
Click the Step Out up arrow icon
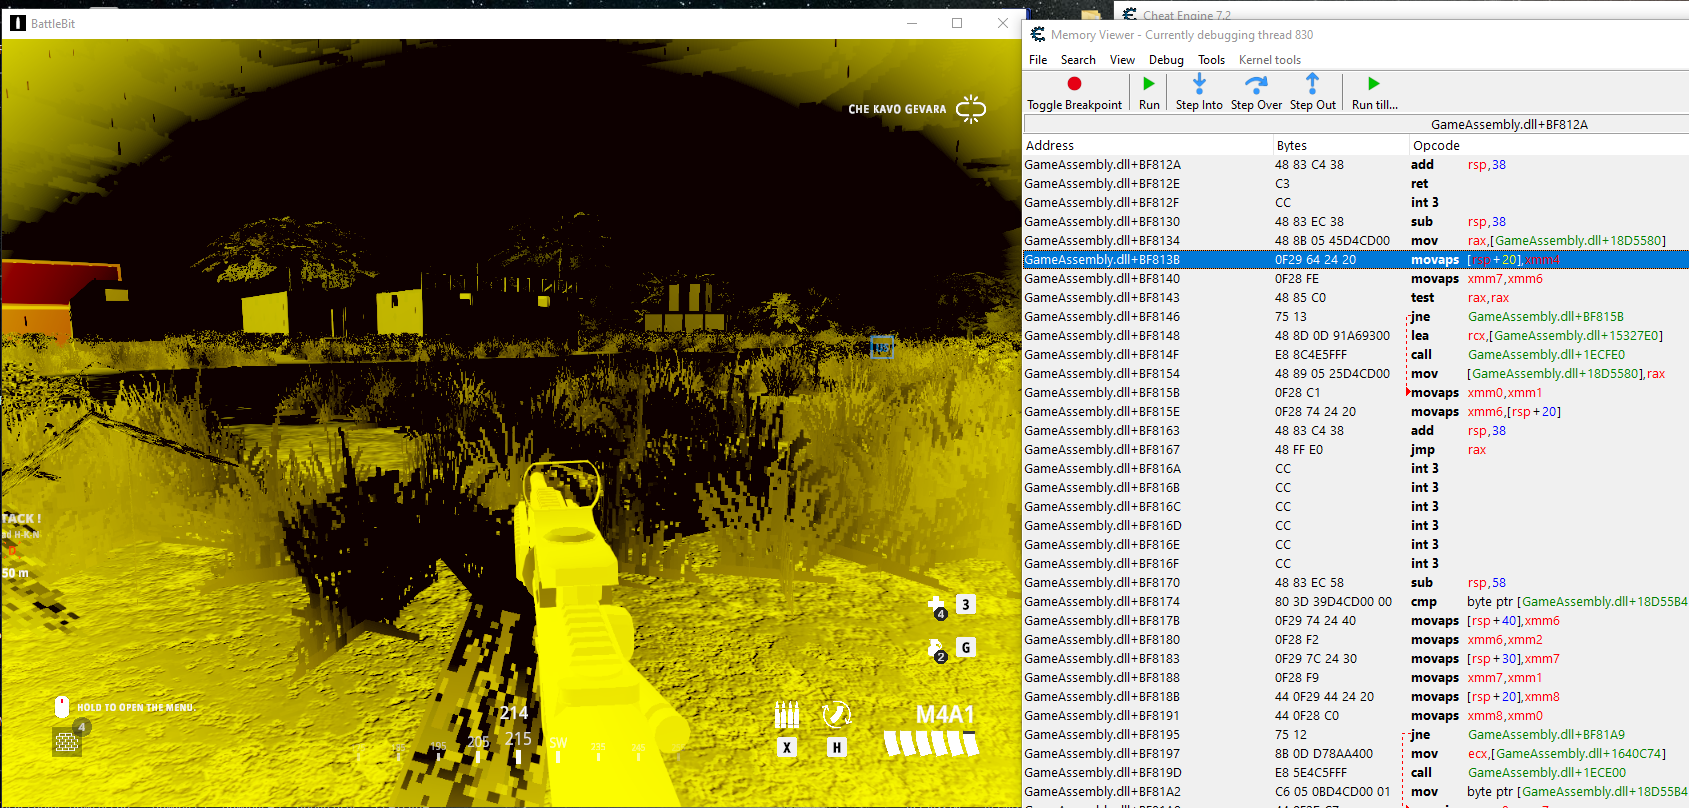coord(1312,84)
